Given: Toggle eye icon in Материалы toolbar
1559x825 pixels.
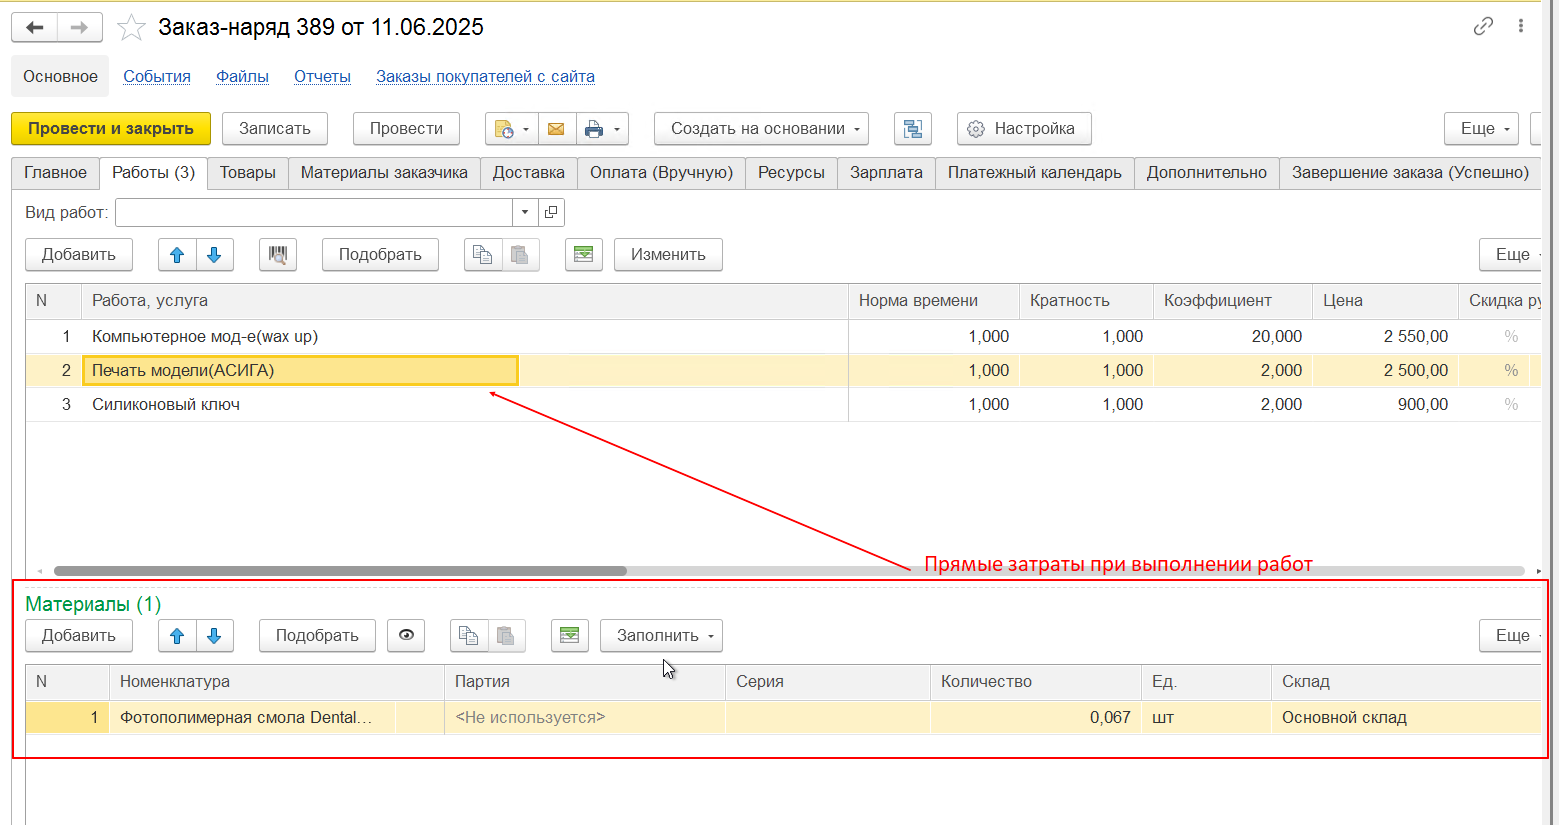Looking at the screenshot, I should point(406,636).
